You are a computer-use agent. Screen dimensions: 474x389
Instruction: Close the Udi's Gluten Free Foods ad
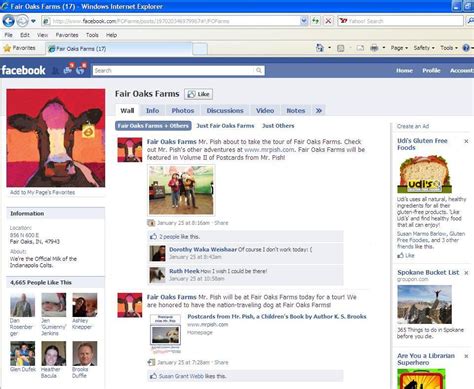tap(466, 141)
